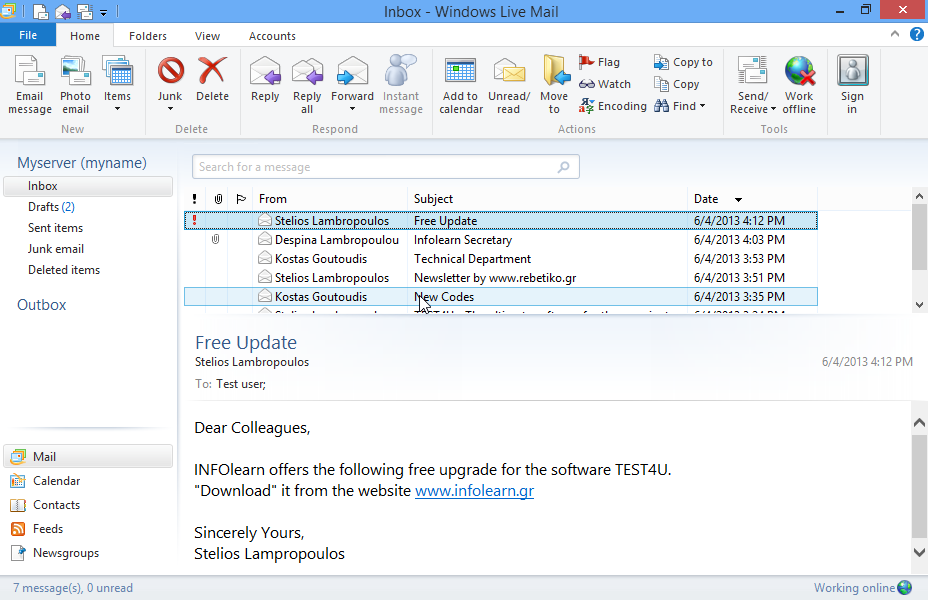The width and height of the screenshot is (928, 600).
Task: Switch to the Contacts view
Action: click(x=46, y=505)
